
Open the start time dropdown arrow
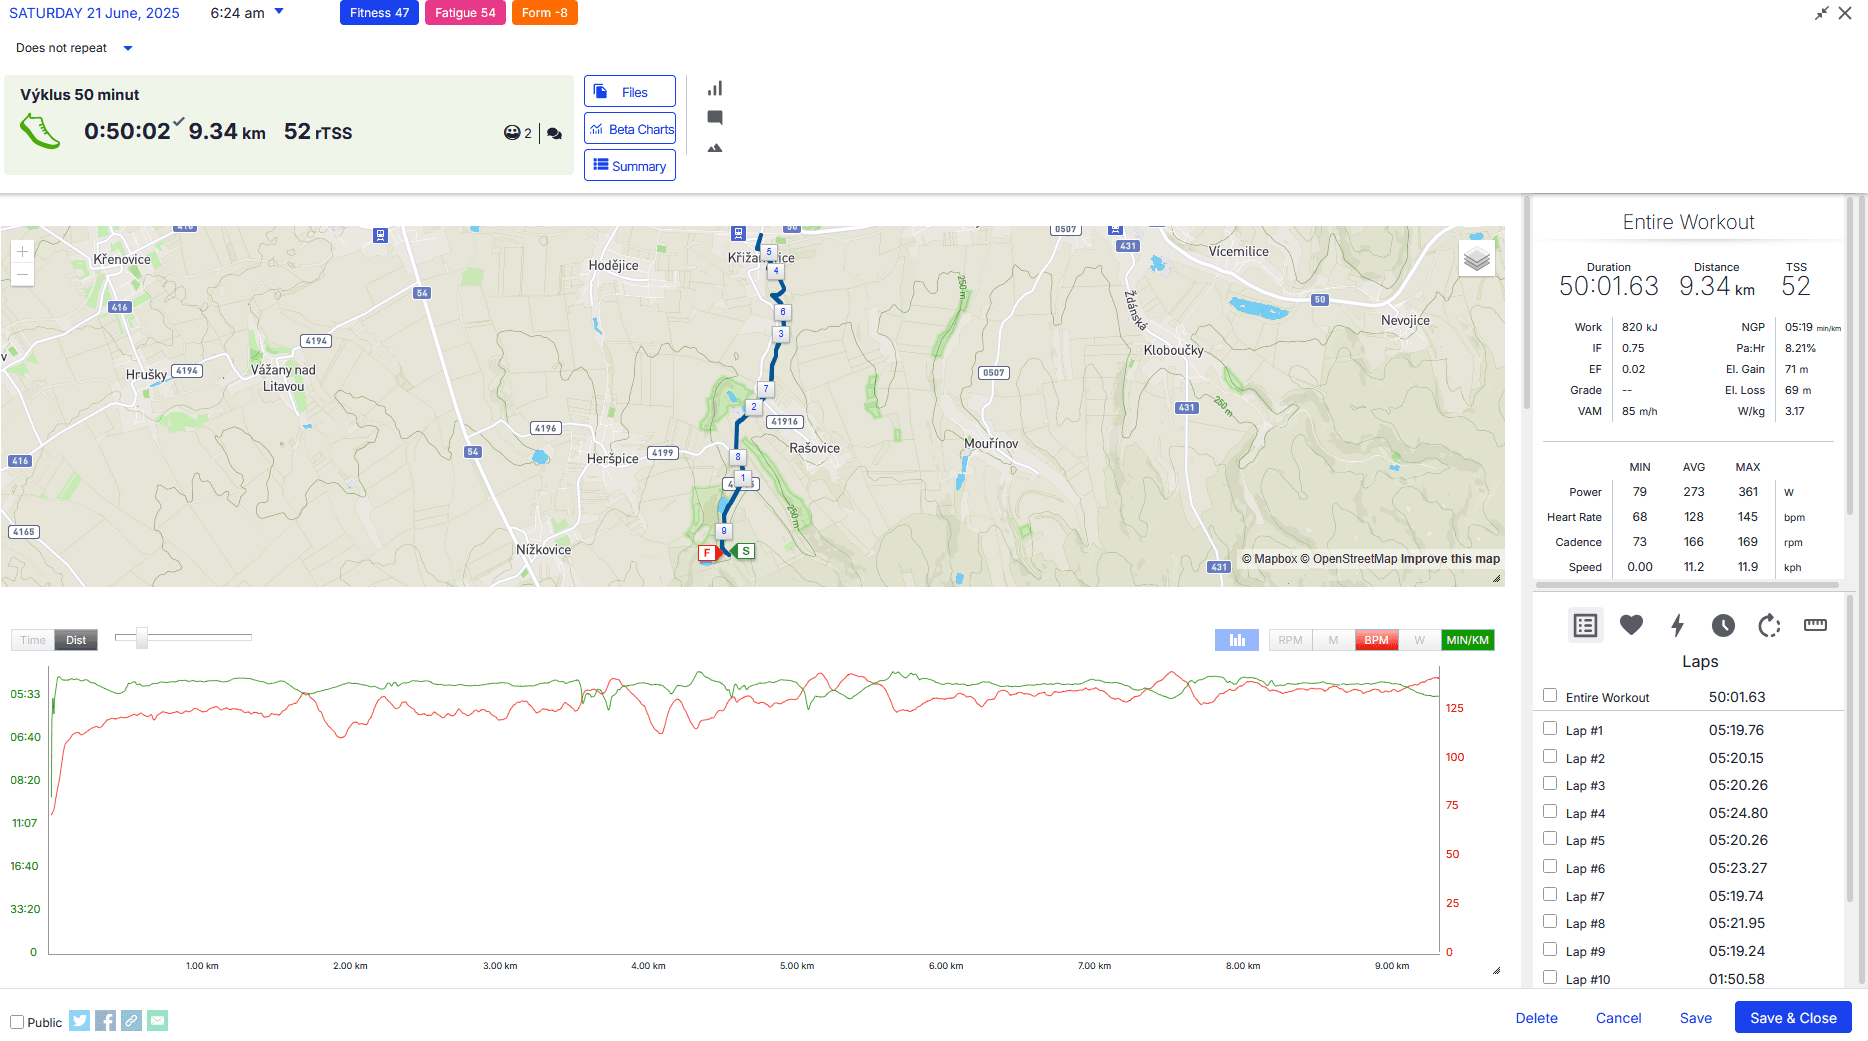click(279, 12)
